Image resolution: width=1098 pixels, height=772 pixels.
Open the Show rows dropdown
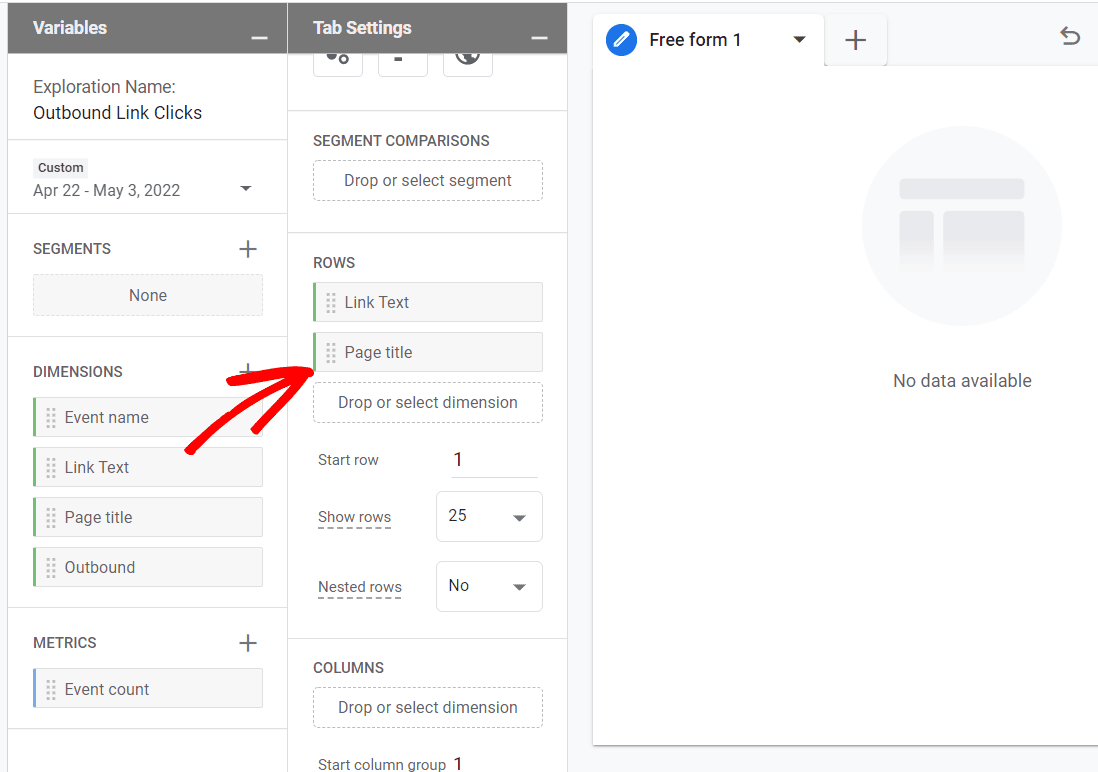click(x=489, y=516)
